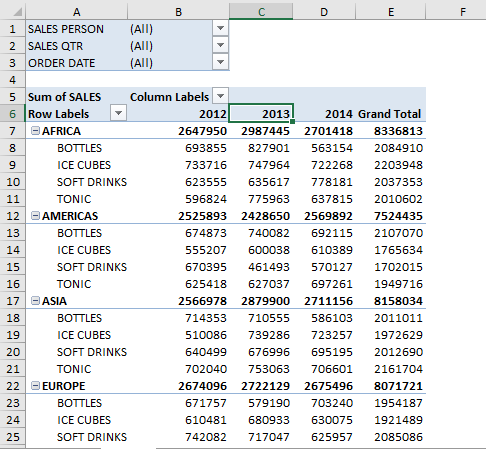Open the ORDER DATE filter dropdown
486x449 pixels.
pyautogui.click(x=220, y=62)
